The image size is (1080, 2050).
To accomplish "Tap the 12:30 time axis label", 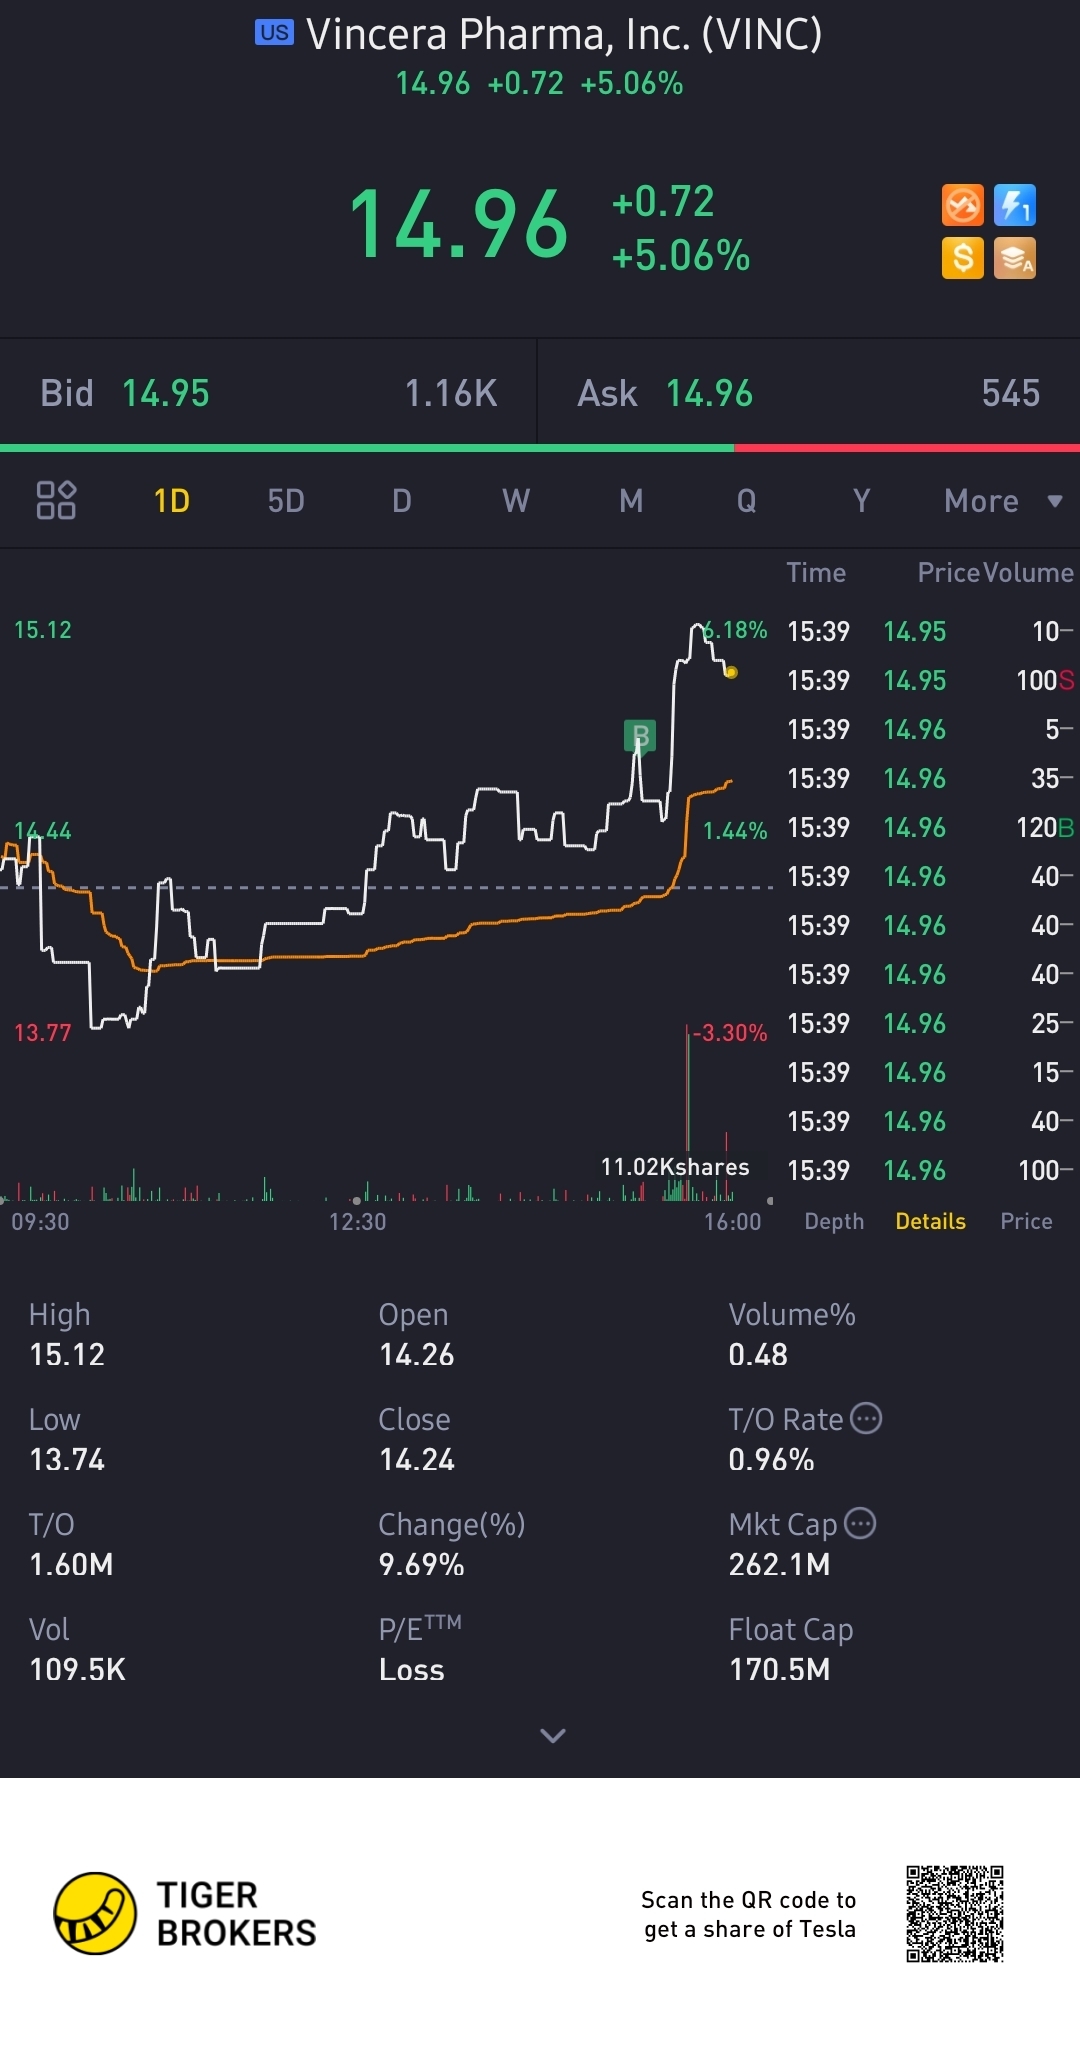I will (357, 1221).
